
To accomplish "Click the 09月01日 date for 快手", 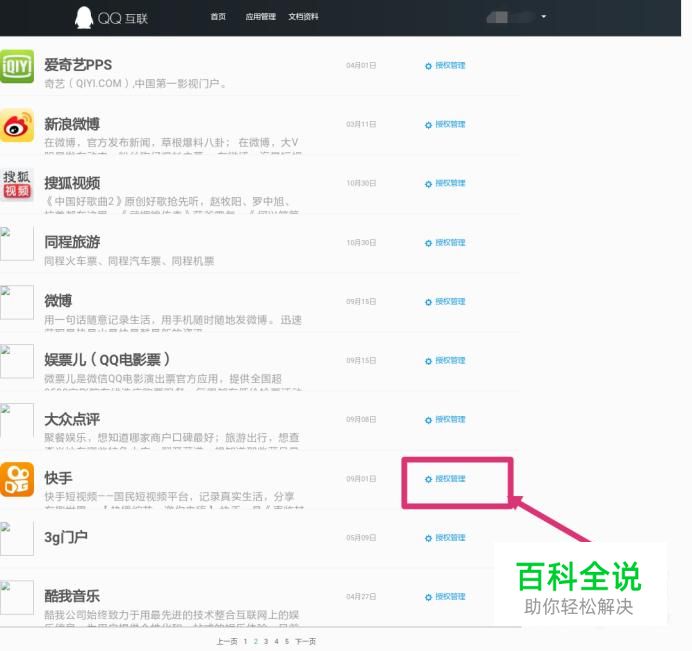I will tap(361, 478).
